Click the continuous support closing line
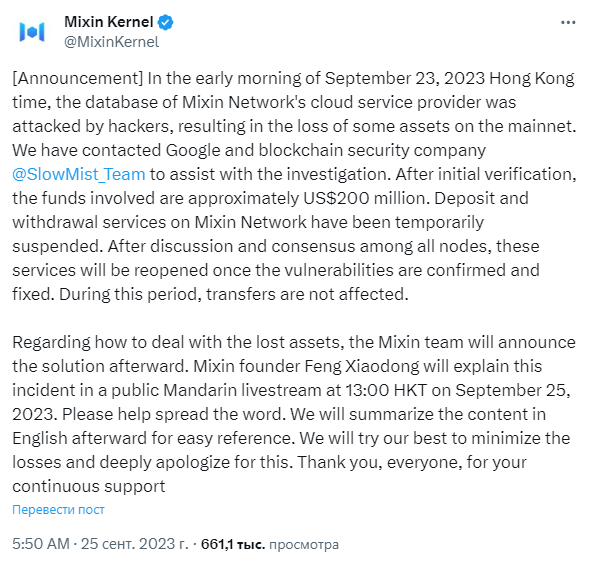 click(x=89, y=487)
